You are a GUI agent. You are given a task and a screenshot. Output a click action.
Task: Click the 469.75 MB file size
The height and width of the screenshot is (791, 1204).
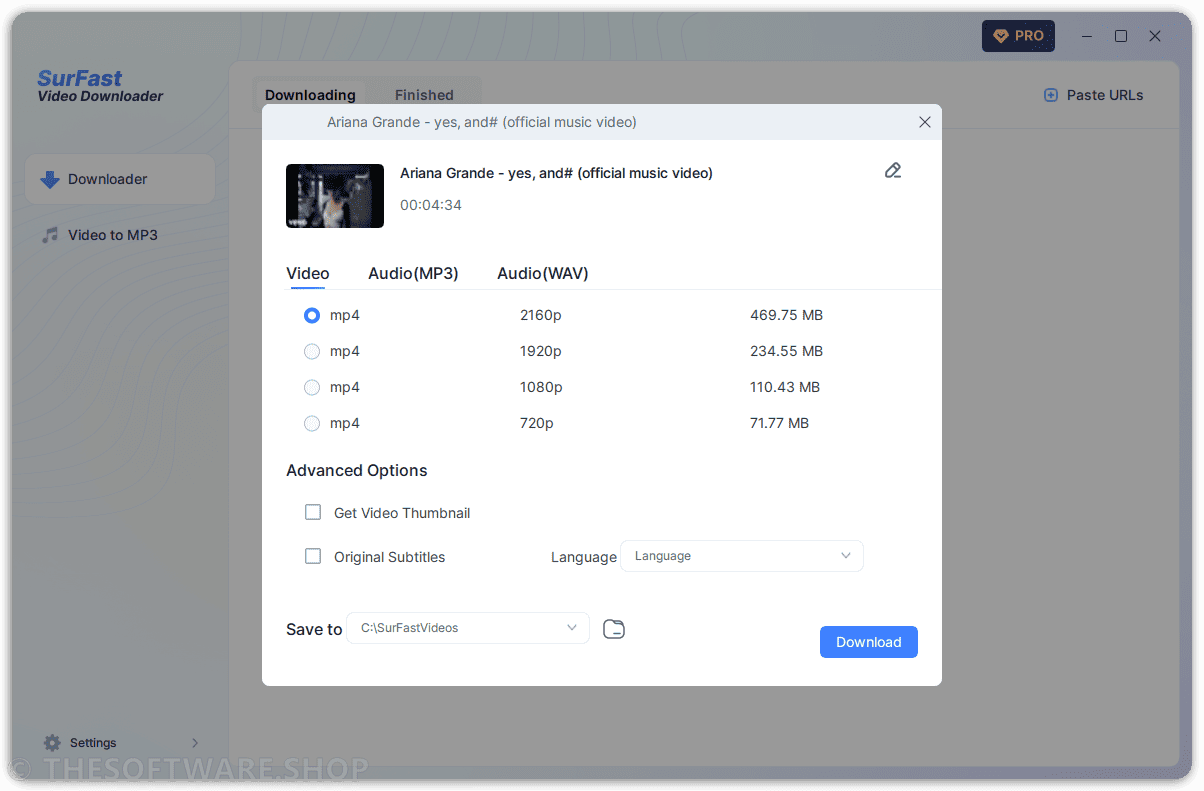786,315
